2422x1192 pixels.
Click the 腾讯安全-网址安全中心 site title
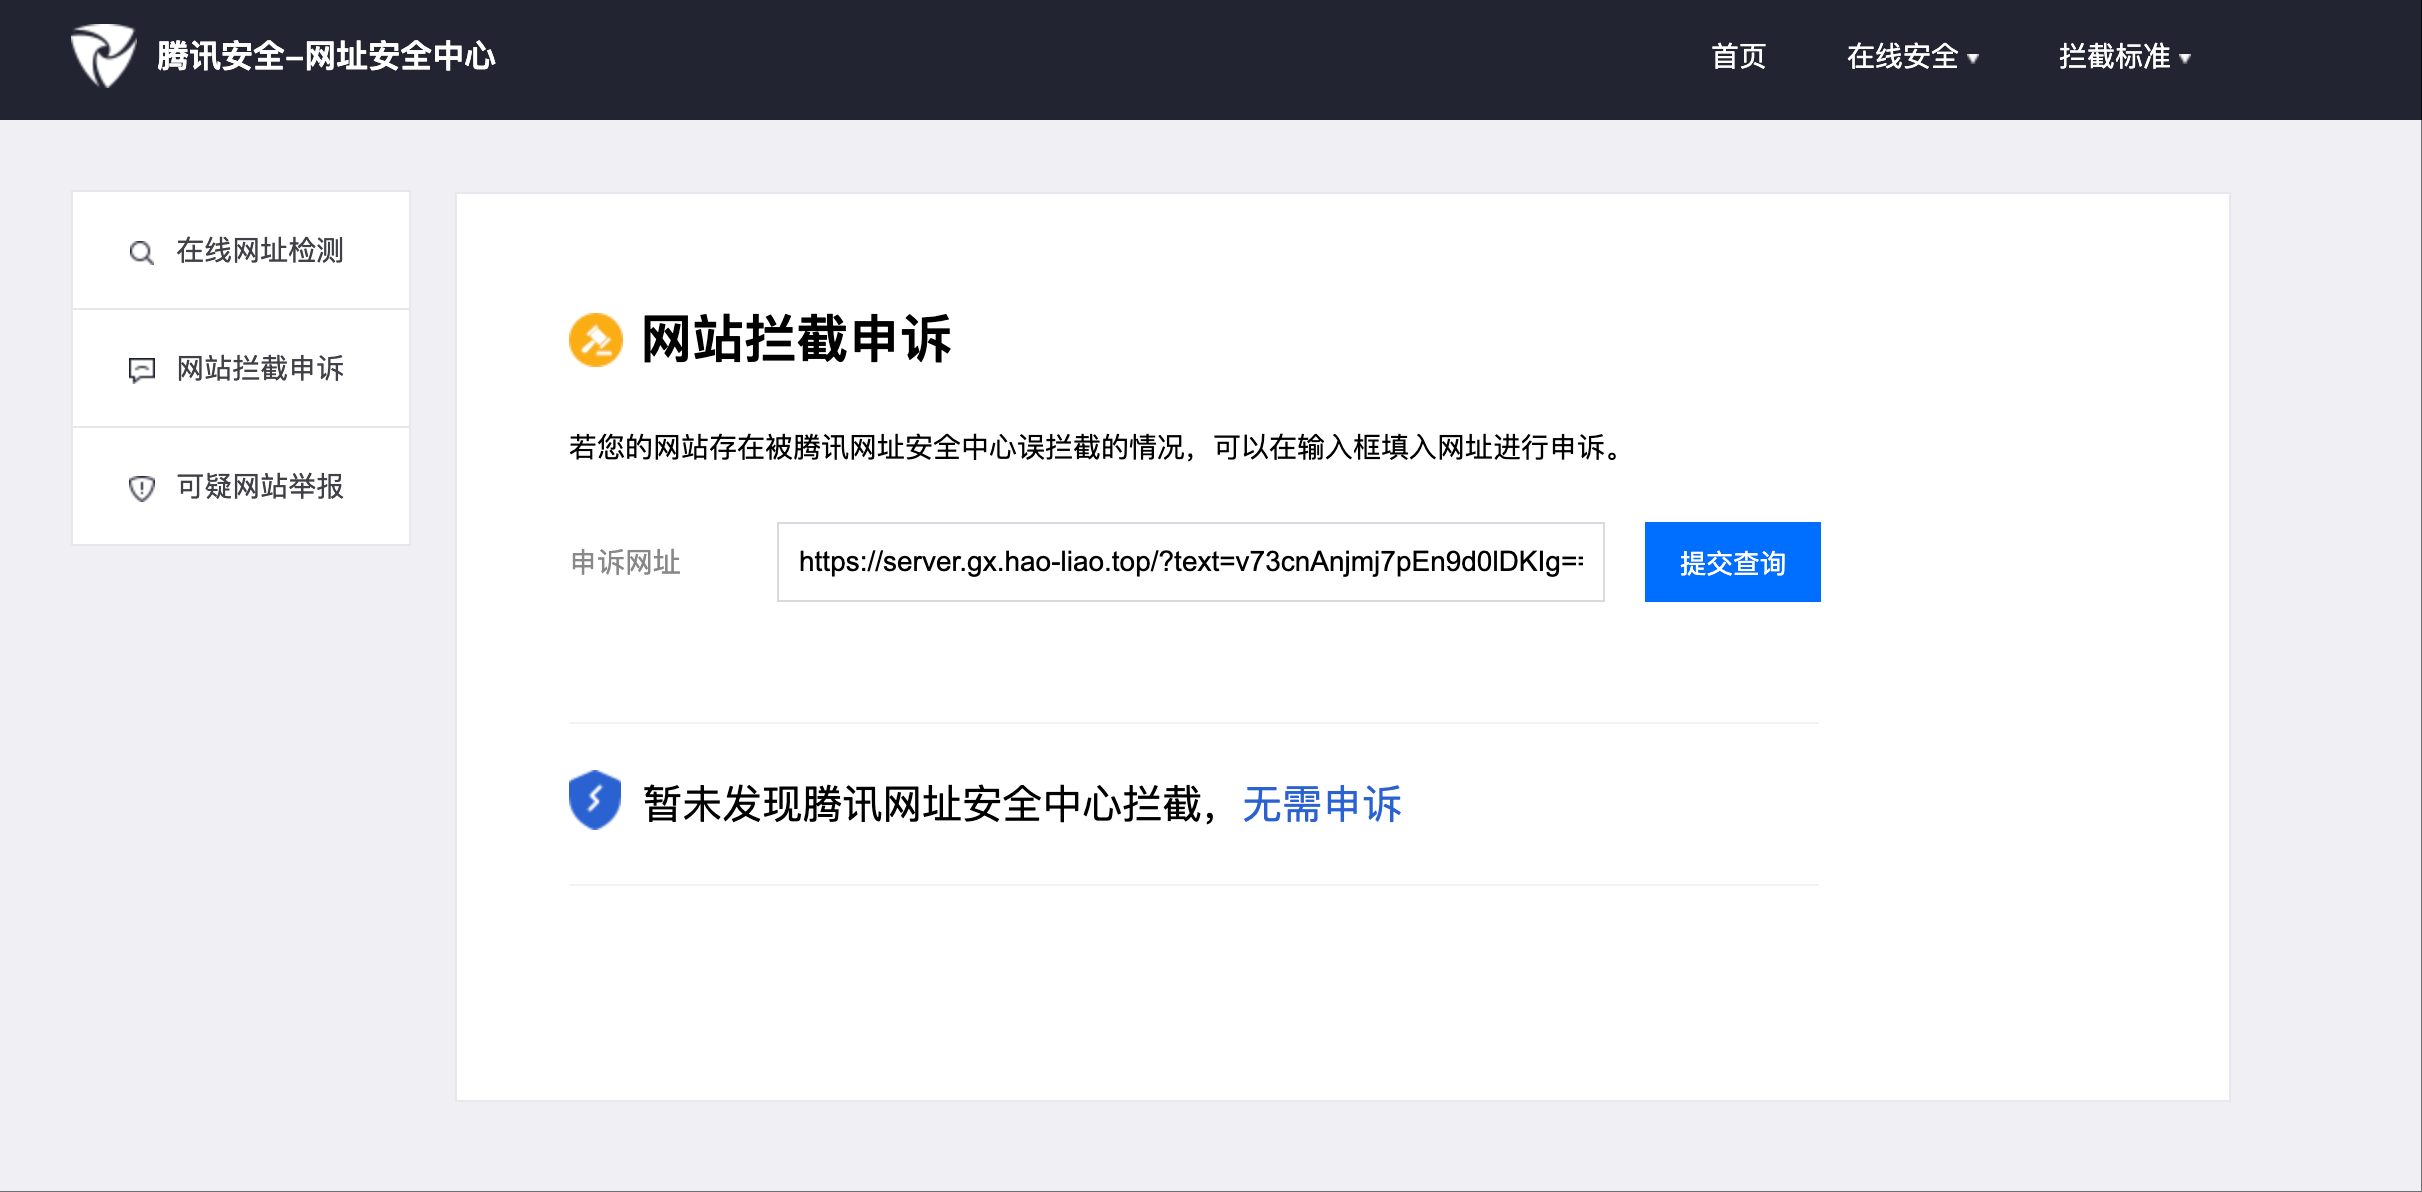pos(326,56)
